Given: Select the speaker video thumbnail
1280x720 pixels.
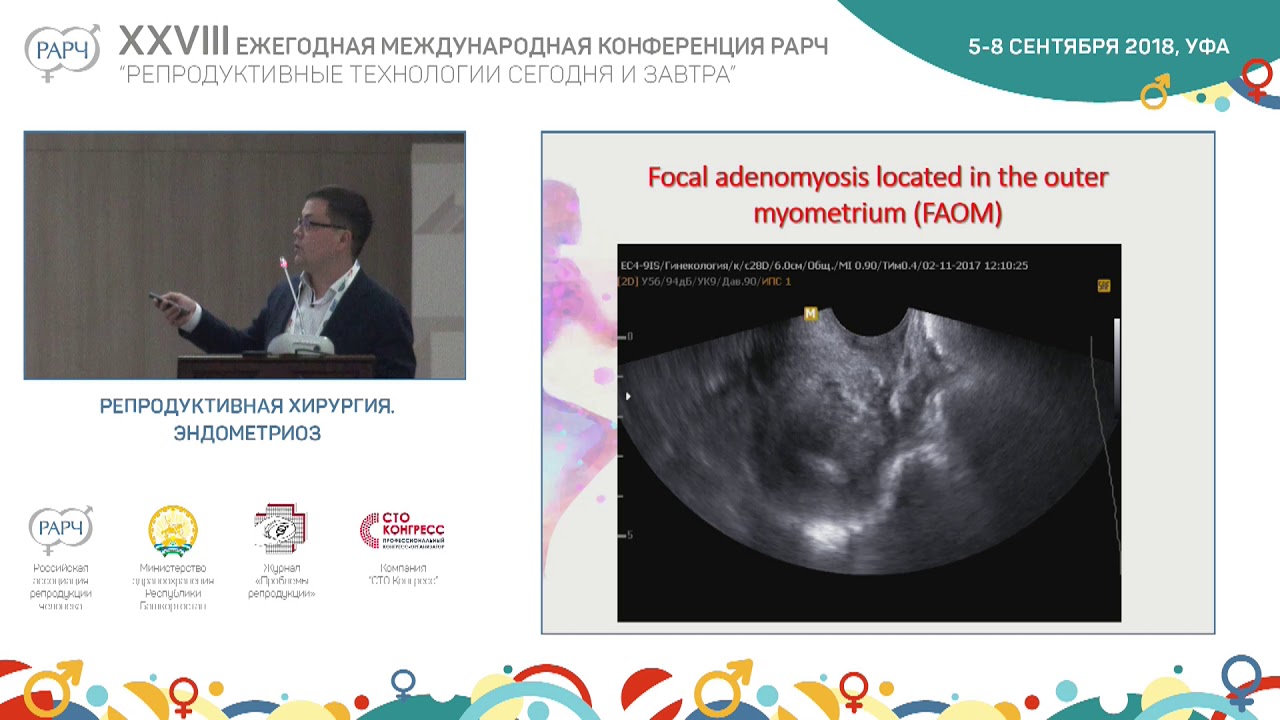Looking at the screenshot, I should (245, 256).
